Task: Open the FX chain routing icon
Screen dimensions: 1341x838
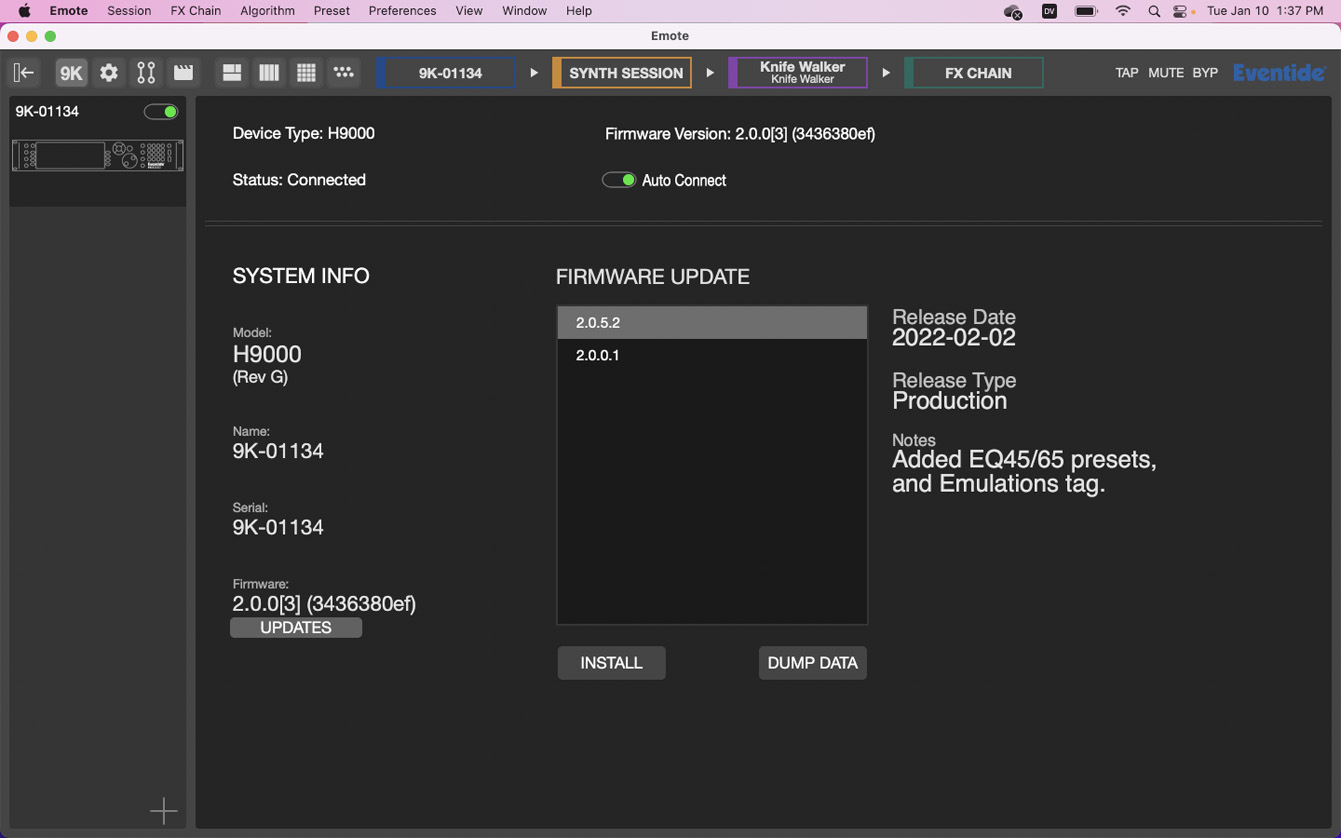Action: pyautogui.click(x=146, y=73)
